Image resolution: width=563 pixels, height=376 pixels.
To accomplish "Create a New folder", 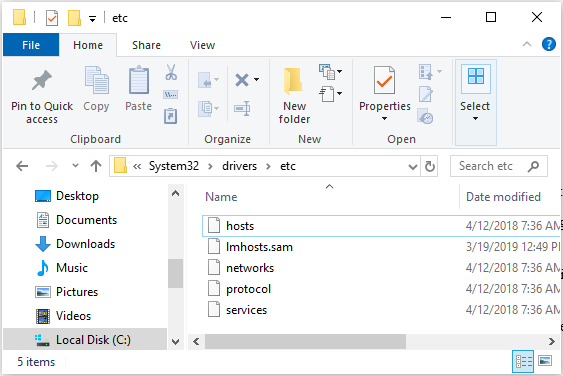I will (294, 95).
